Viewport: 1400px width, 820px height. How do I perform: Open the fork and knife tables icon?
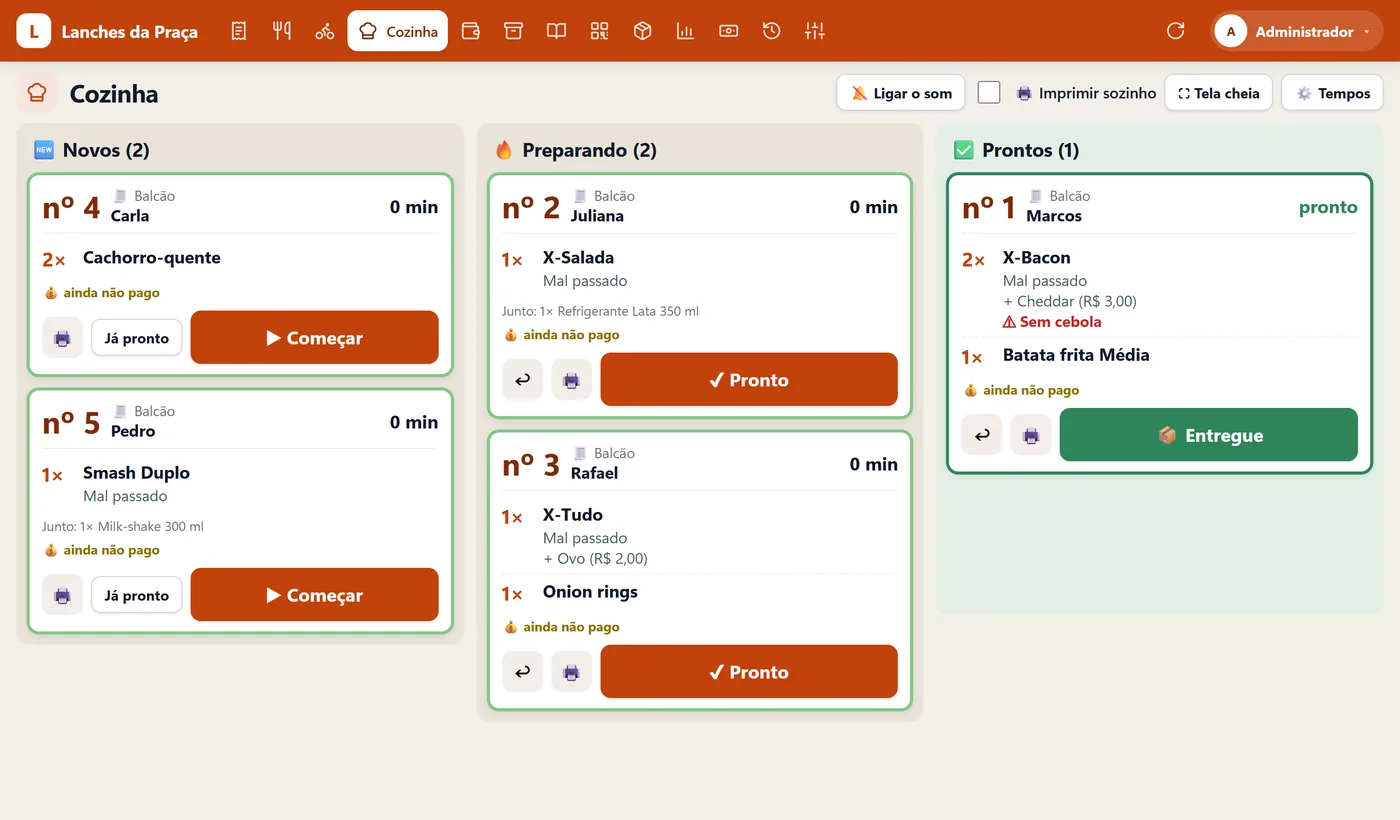[x=282, y=31]
